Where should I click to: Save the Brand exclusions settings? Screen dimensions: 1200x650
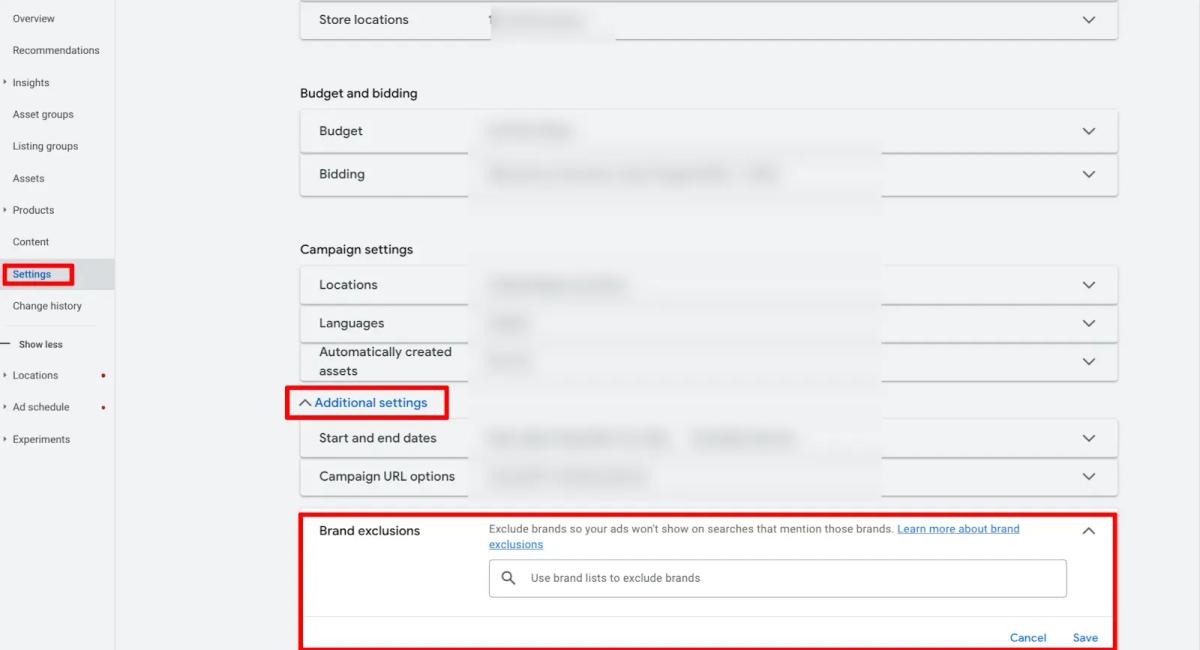coord(1085,638)
